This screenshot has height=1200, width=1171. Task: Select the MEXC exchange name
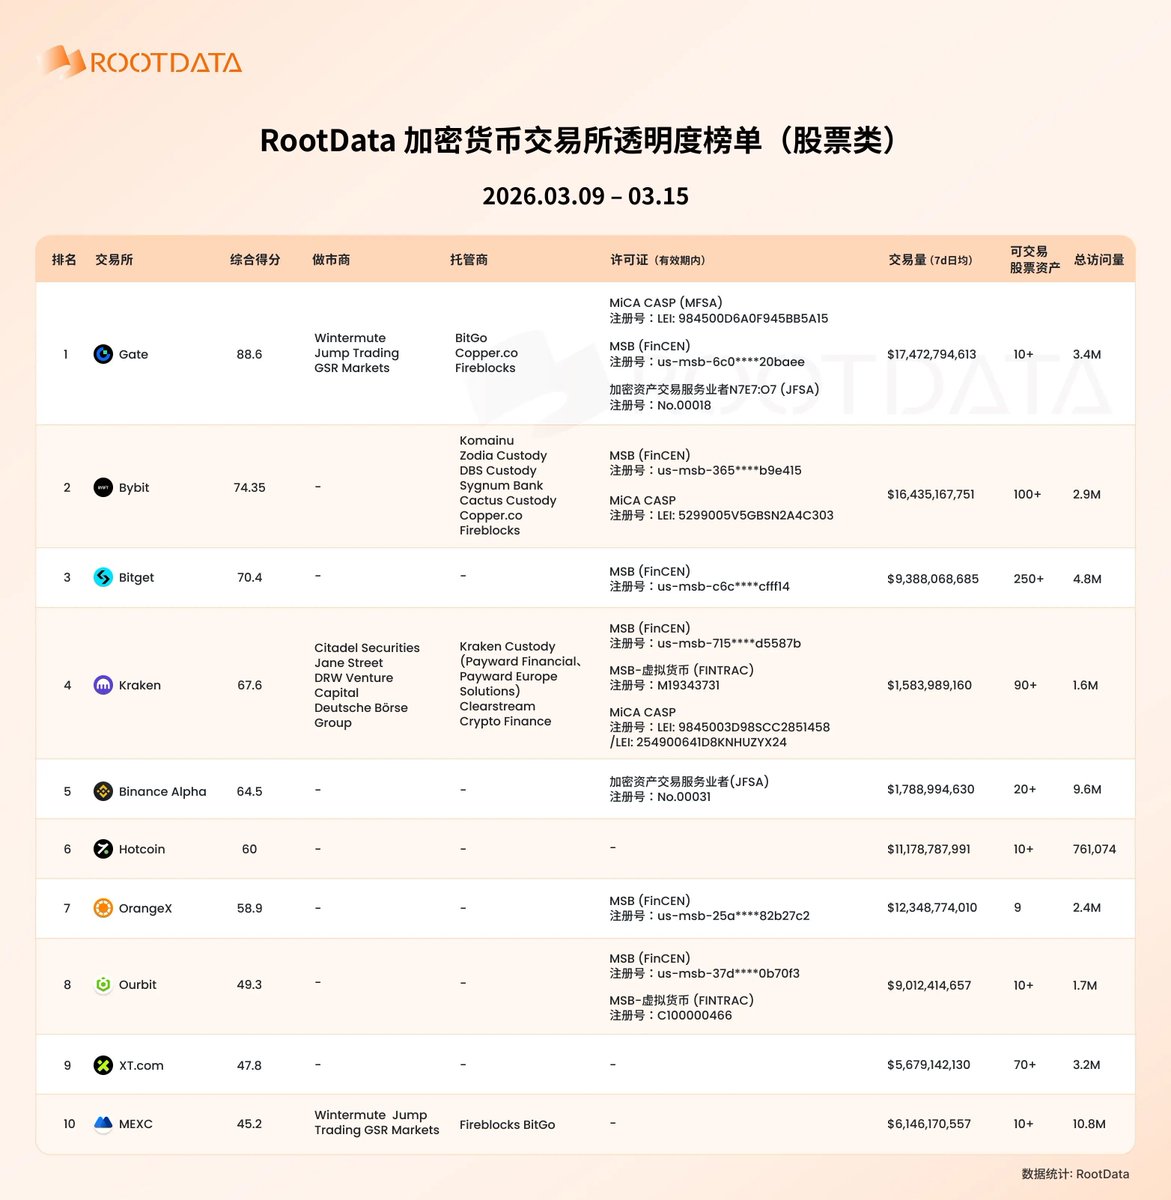click(136, 1124)
